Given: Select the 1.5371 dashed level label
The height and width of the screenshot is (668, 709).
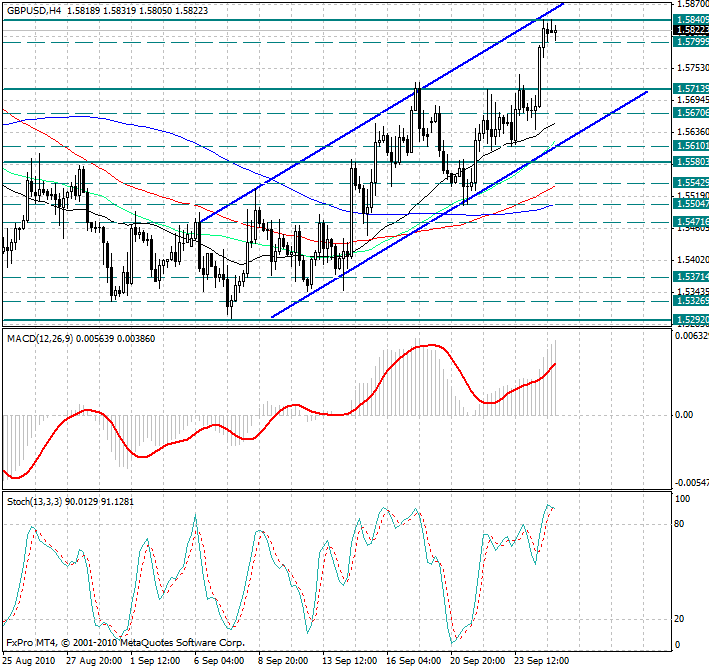Looking at the screenshot, I should 691,276.
